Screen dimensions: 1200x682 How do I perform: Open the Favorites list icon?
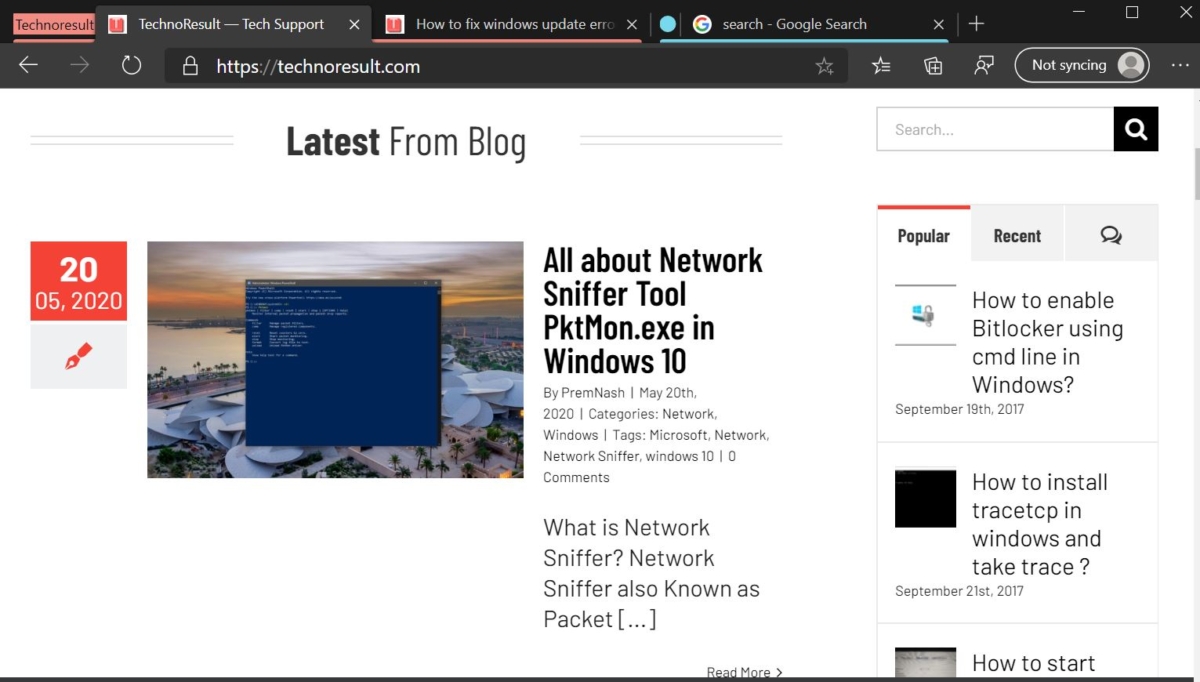(x=880, y=65)
